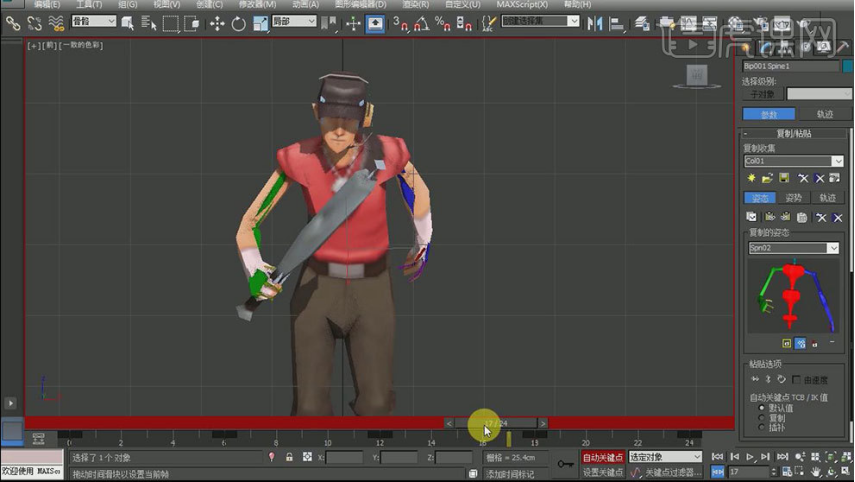Open the named selection sets dropdown
The height and width of the screenshot is (482, 855).
pyautogui.click(x=540, y=21)
